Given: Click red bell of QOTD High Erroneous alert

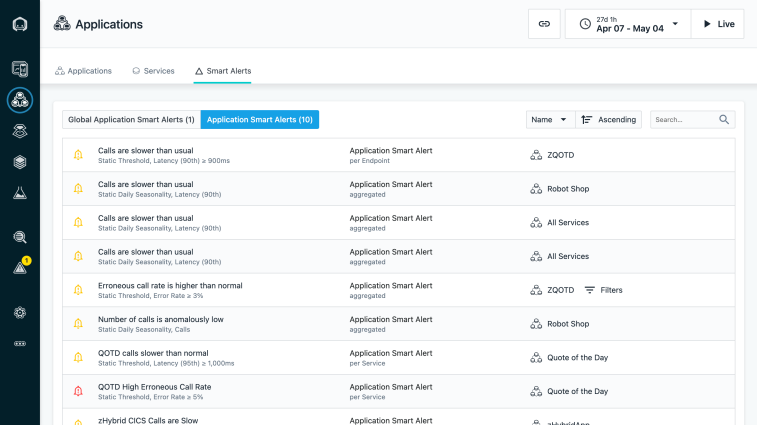Looking at the screenshot, I should [78, 391].
